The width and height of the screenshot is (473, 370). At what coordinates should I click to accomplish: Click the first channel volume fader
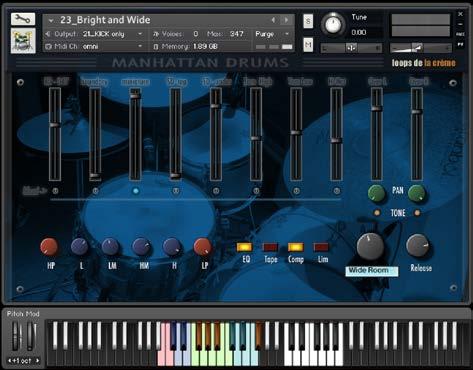pyautogui.click(x=55, y=125)
